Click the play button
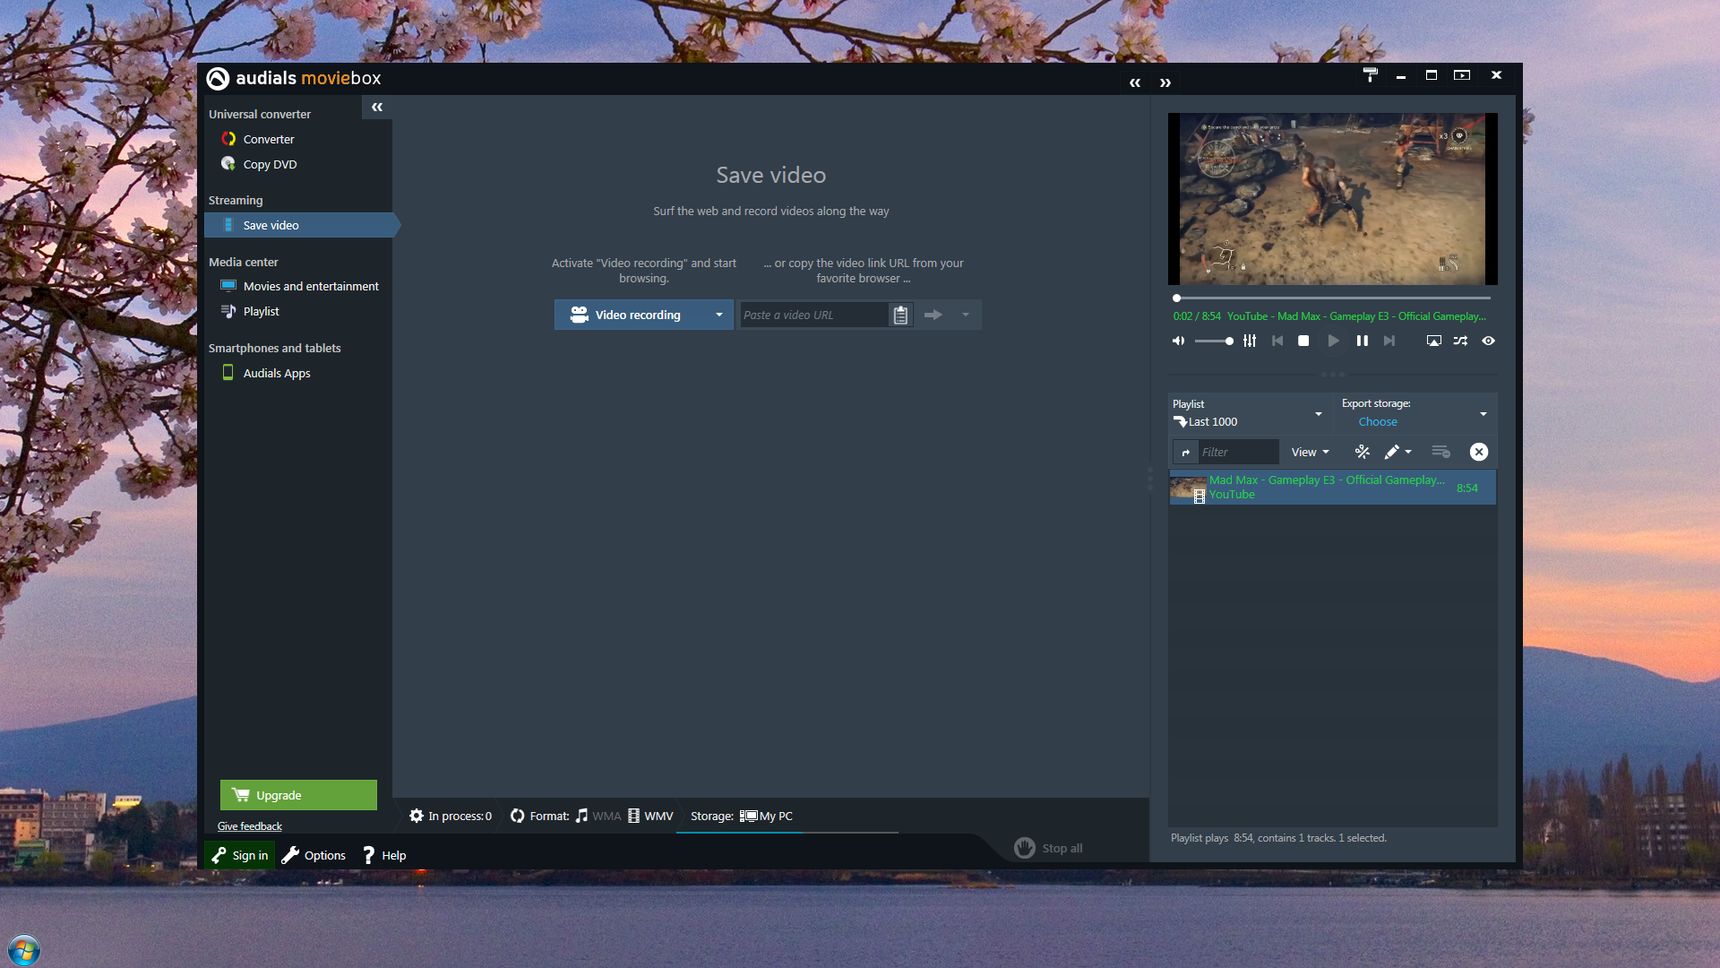1720x968 pixels. pyautogui.click(x=1333, y=341)
